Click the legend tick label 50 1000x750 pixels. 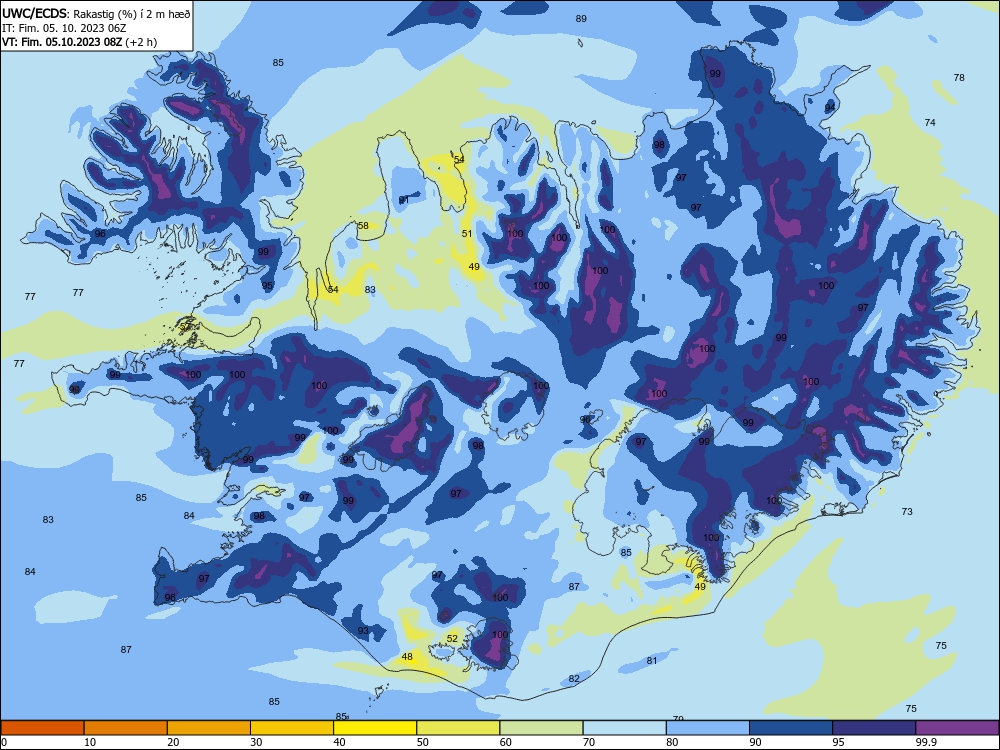pyautogui.click(x=423, y=742)
